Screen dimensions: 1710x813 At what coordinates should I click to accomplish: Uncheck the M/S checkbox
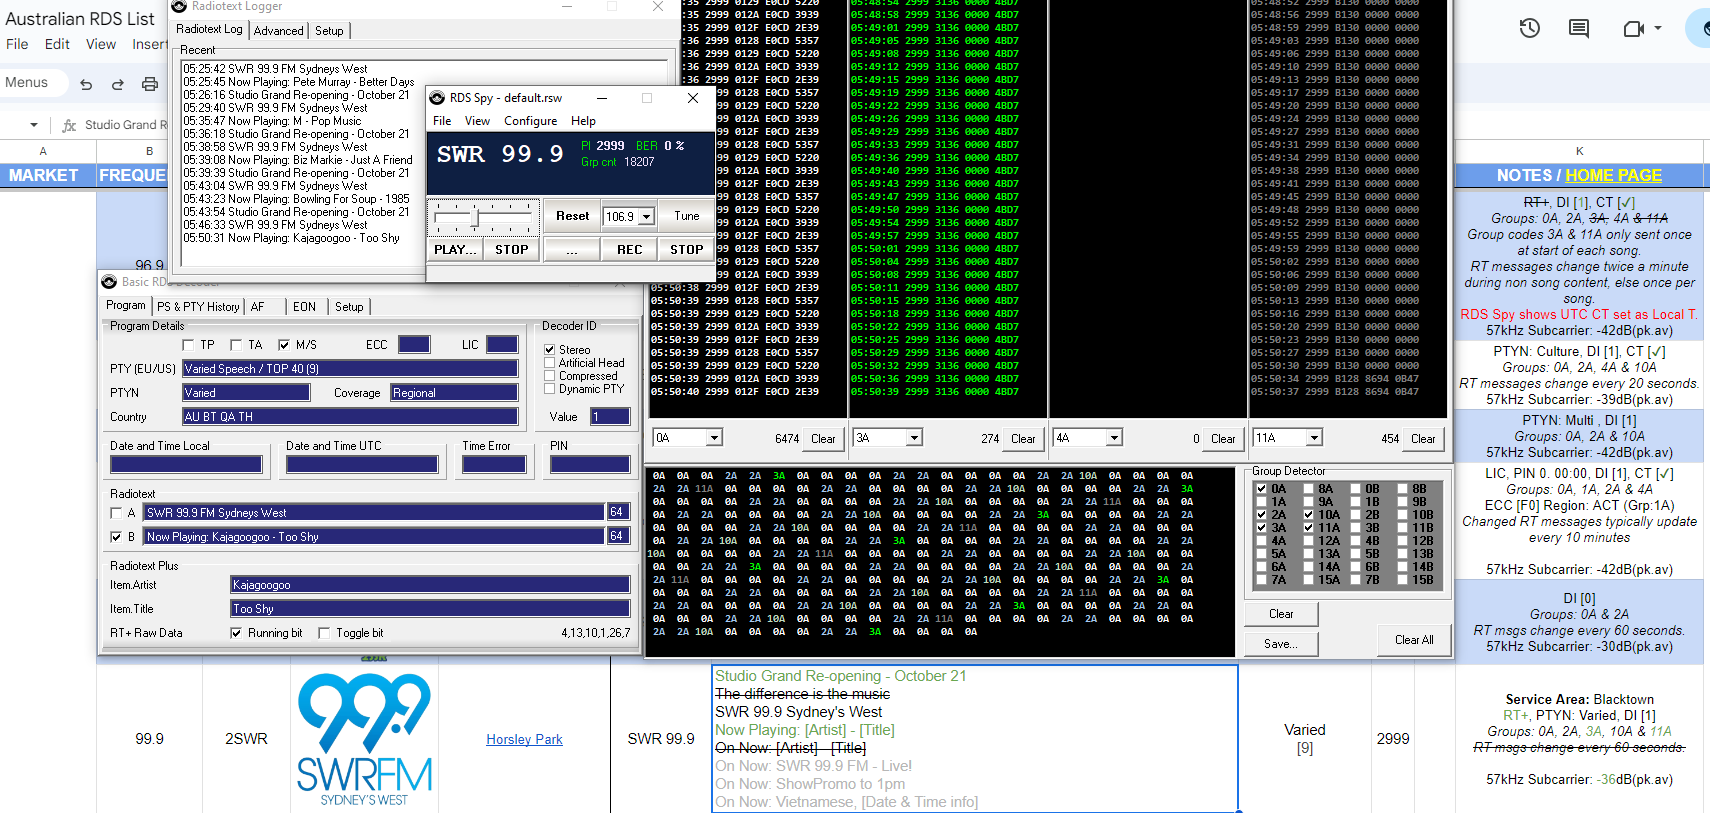coord(284,345)
